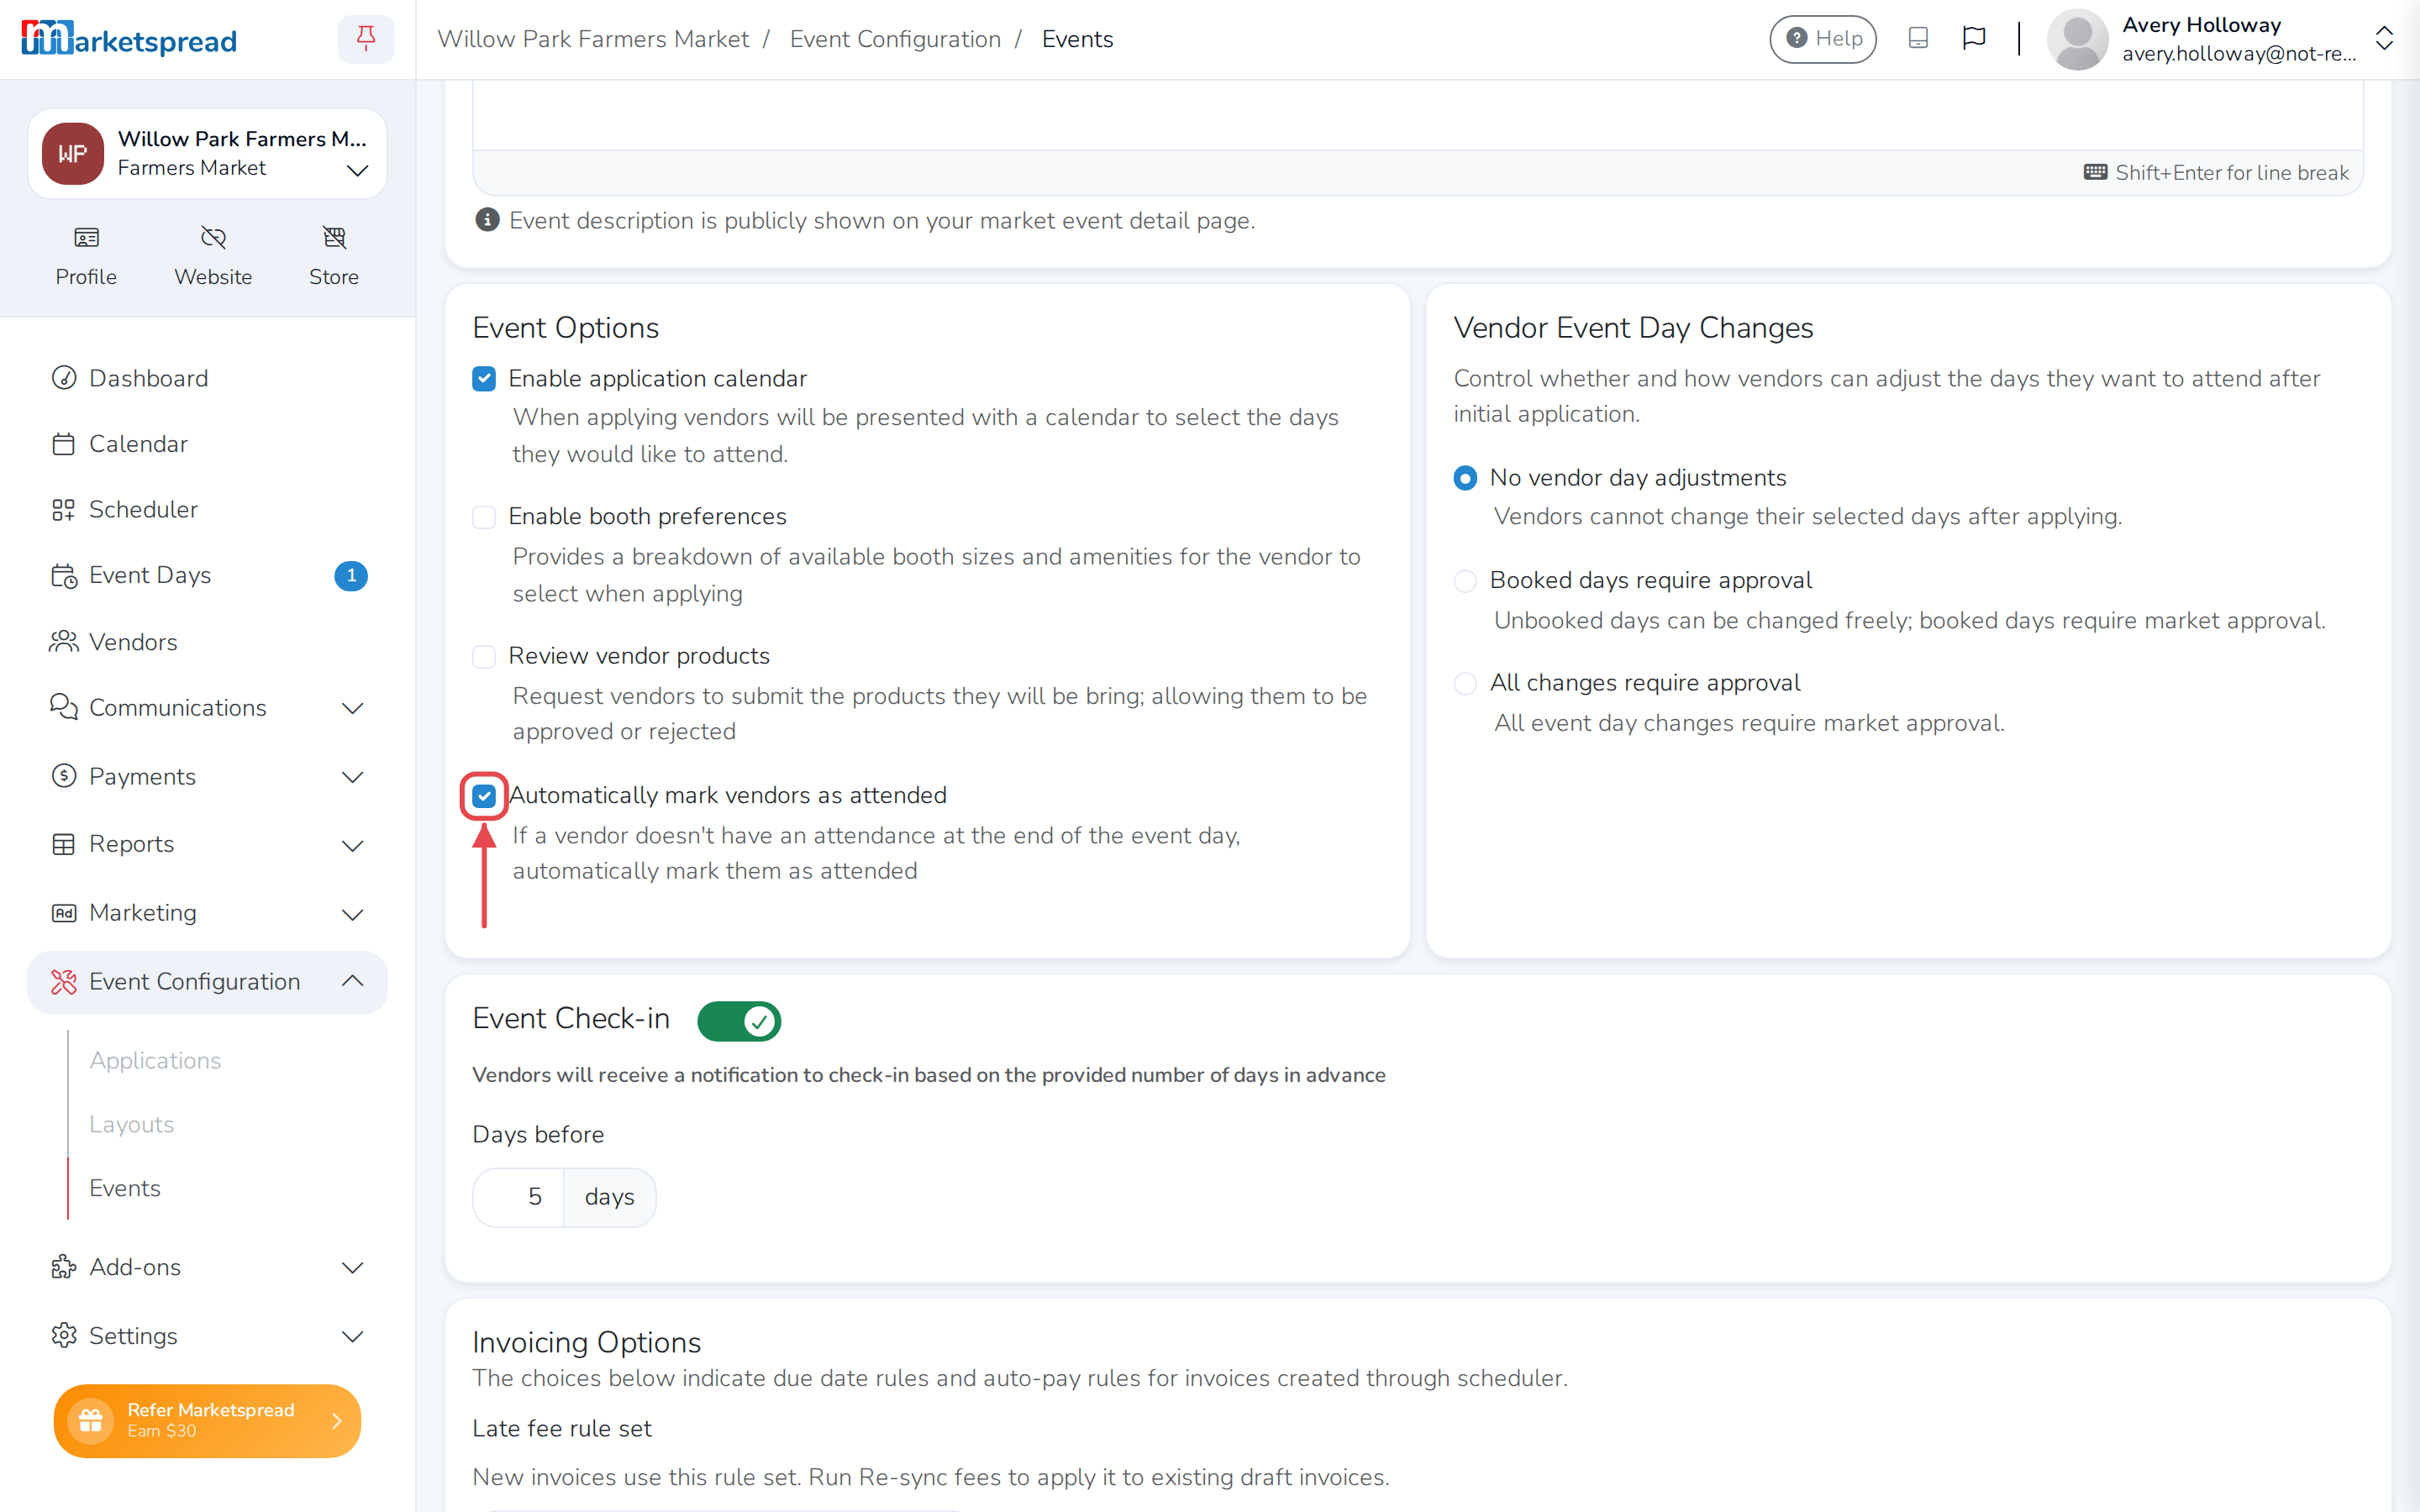Click the Days before number field

coord(519,1197)
